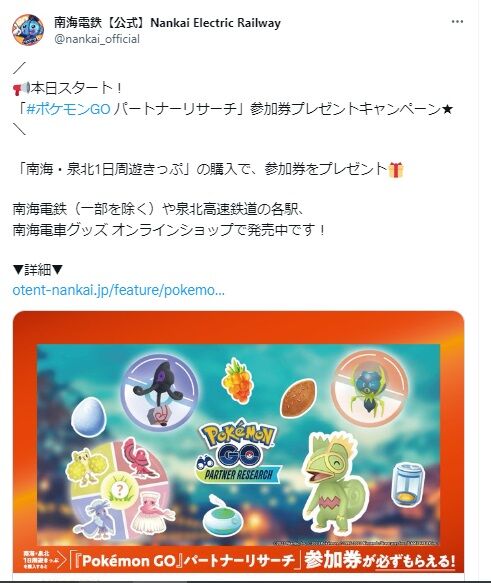
Task: Click the @nankai_official handle
Action: coord(97,39)
